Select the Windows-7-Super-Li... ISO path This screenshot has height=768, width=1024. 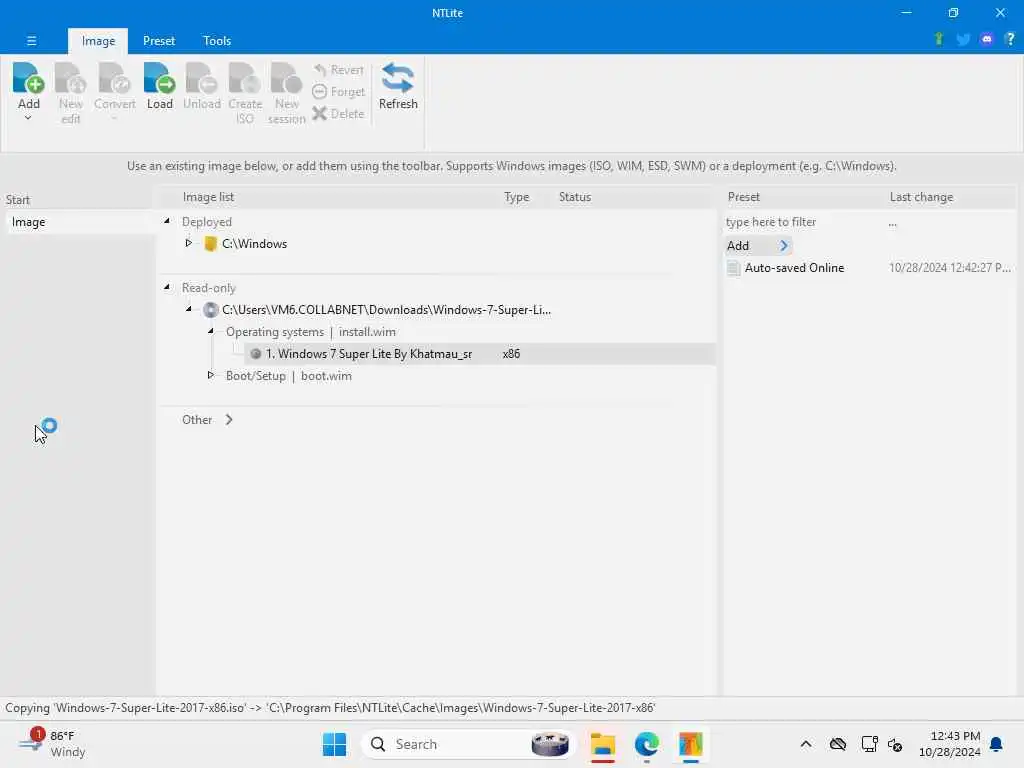(386, 310)
